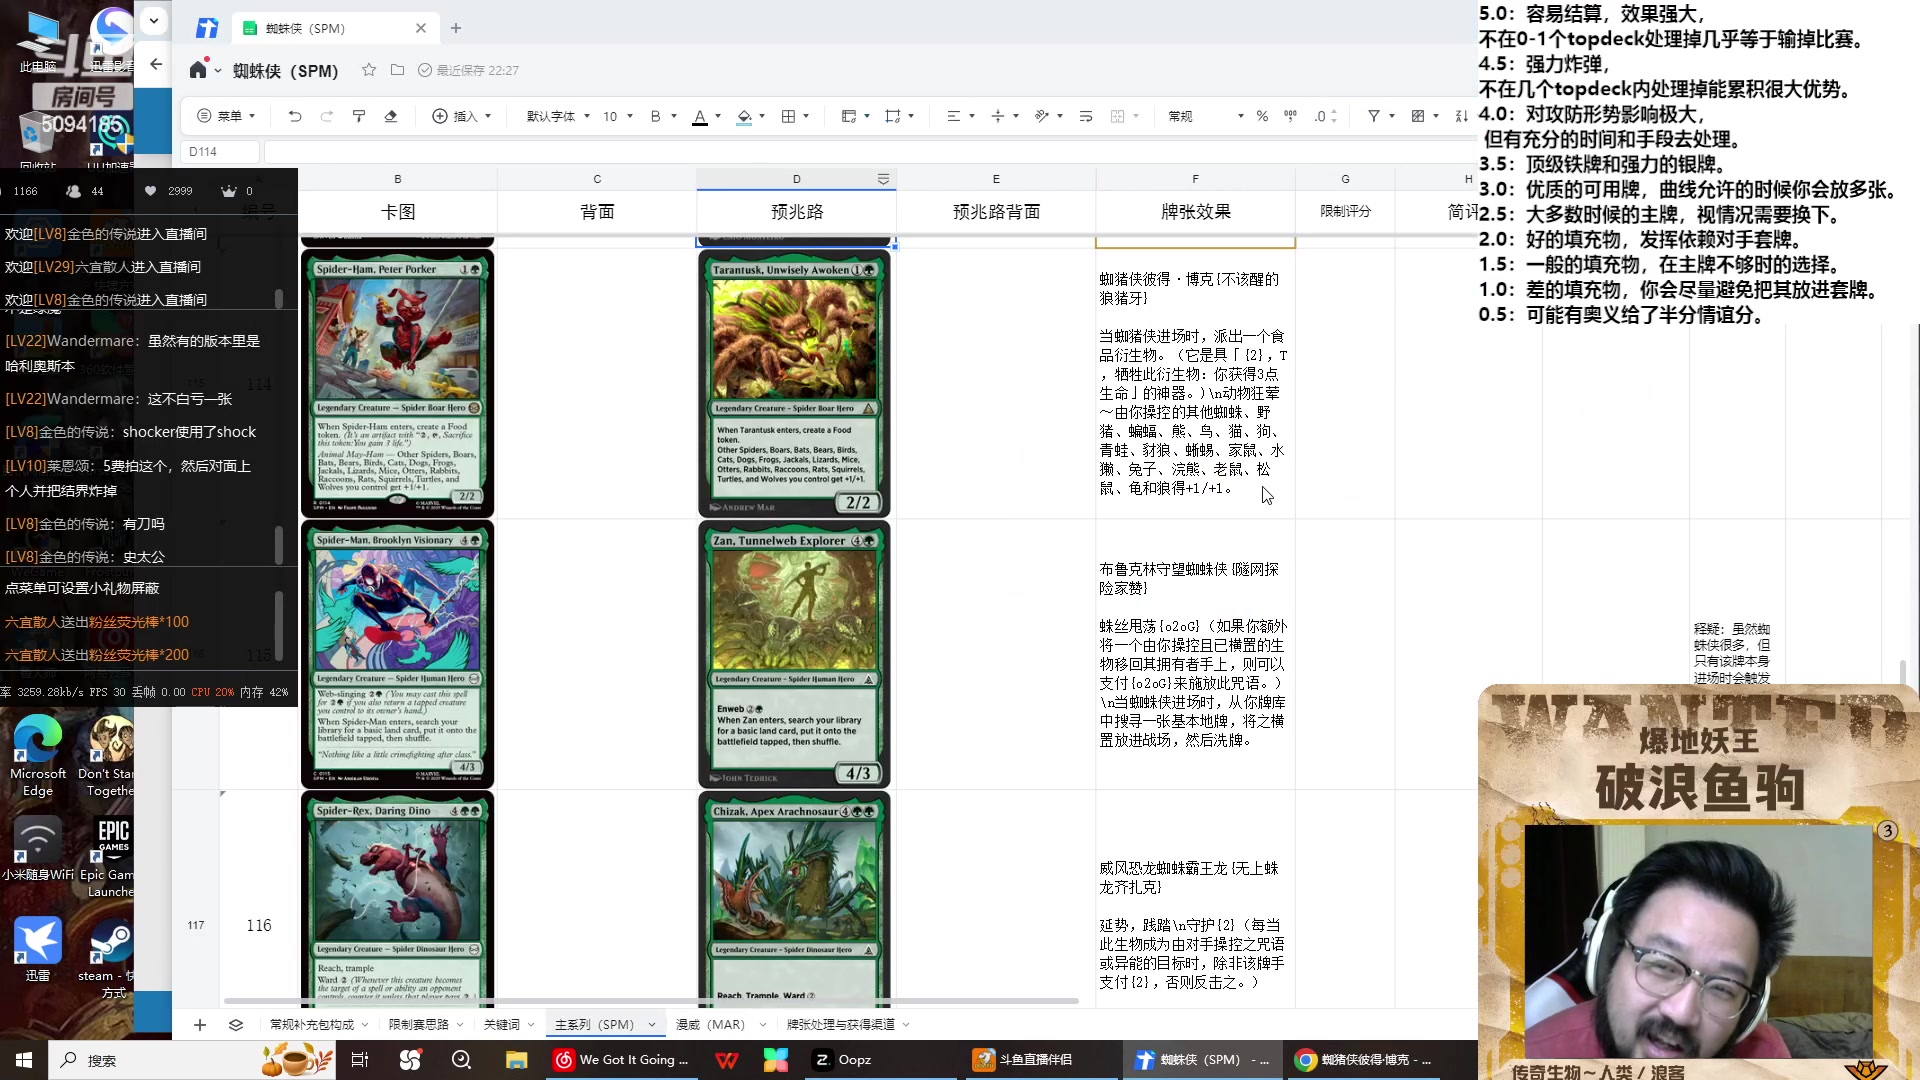Click the home icon beside document title
The image size is (1920, 1080).
[x=198, y=70]
